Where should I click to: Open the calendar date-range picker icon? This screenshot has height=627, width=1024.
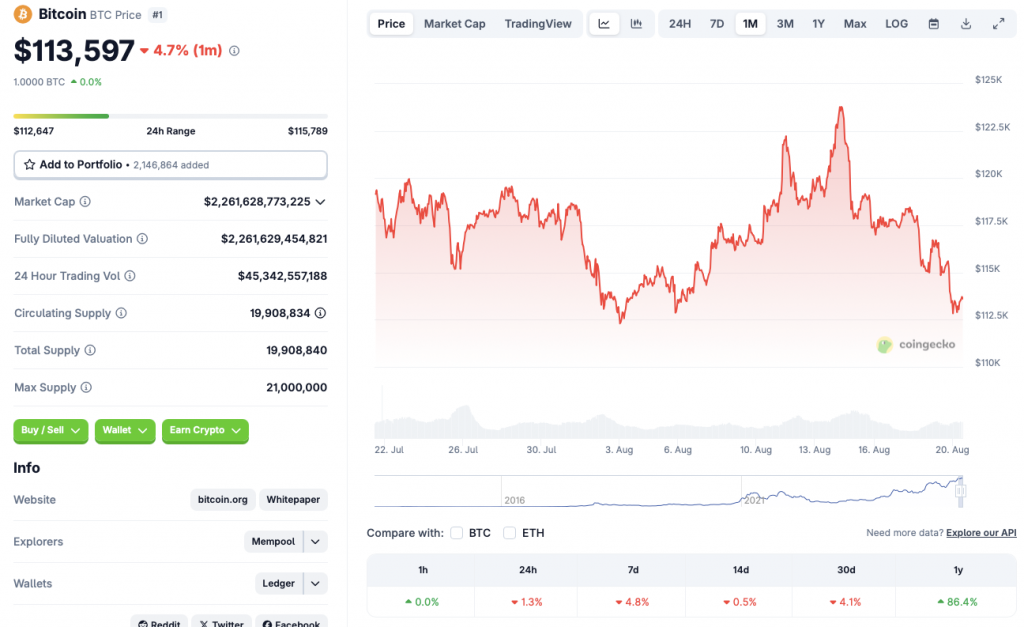pyautogui.click(x=933, y=23)
